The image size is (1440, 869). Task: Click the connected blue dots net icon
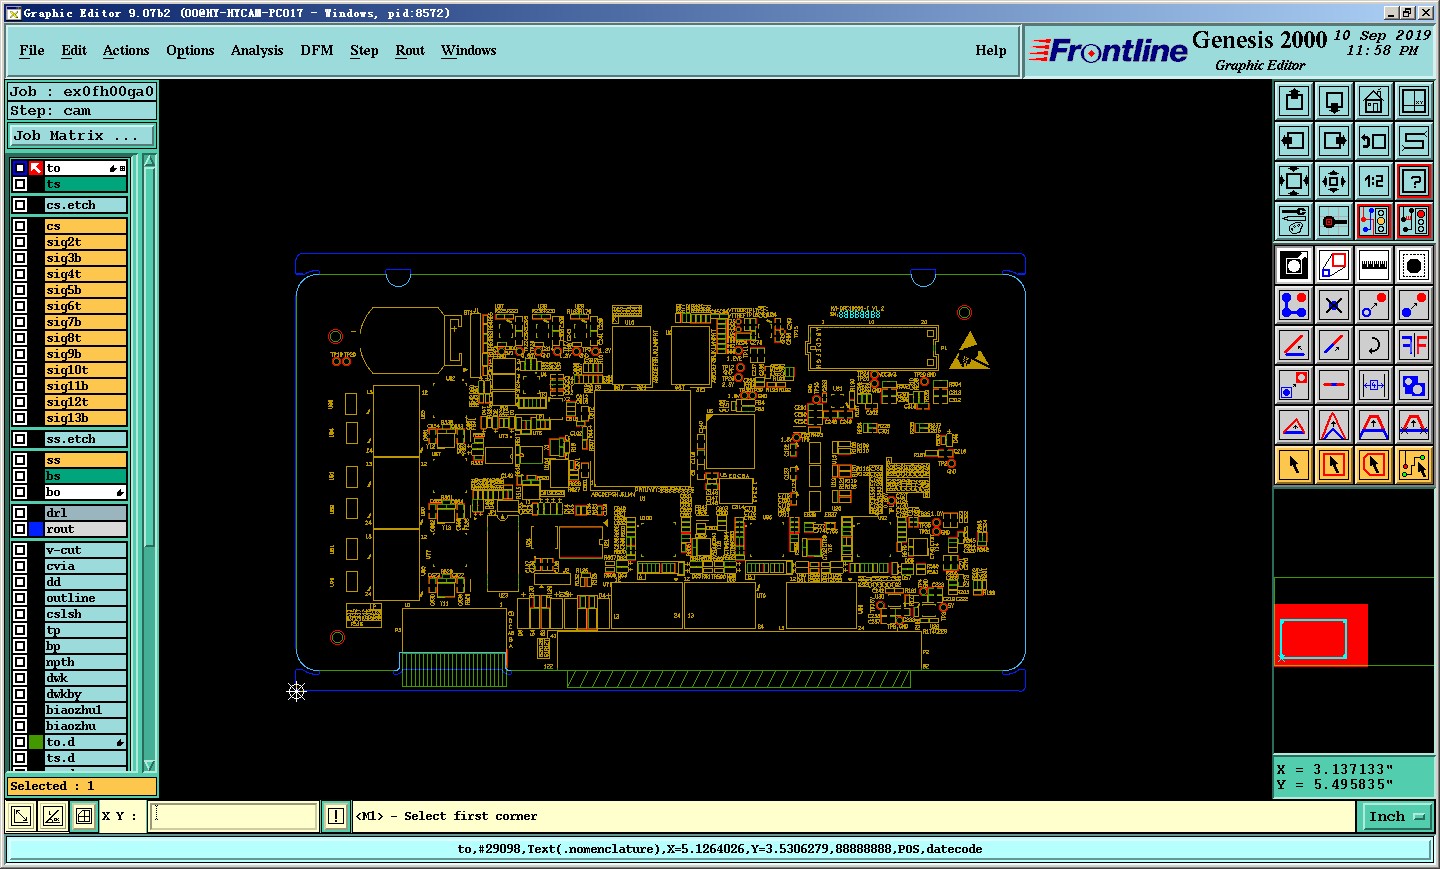coord(1294,305)
